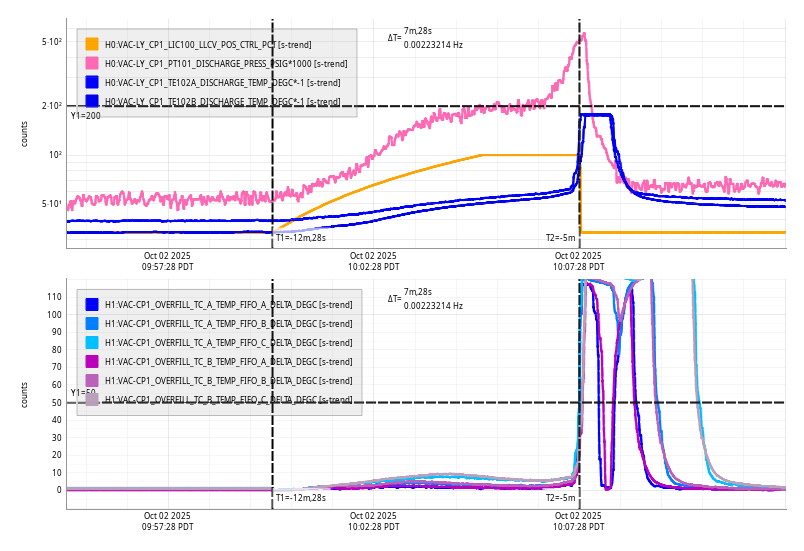
Task: Click the T1=-12m,28s cursor label in top plot
Action: (301, 238)
